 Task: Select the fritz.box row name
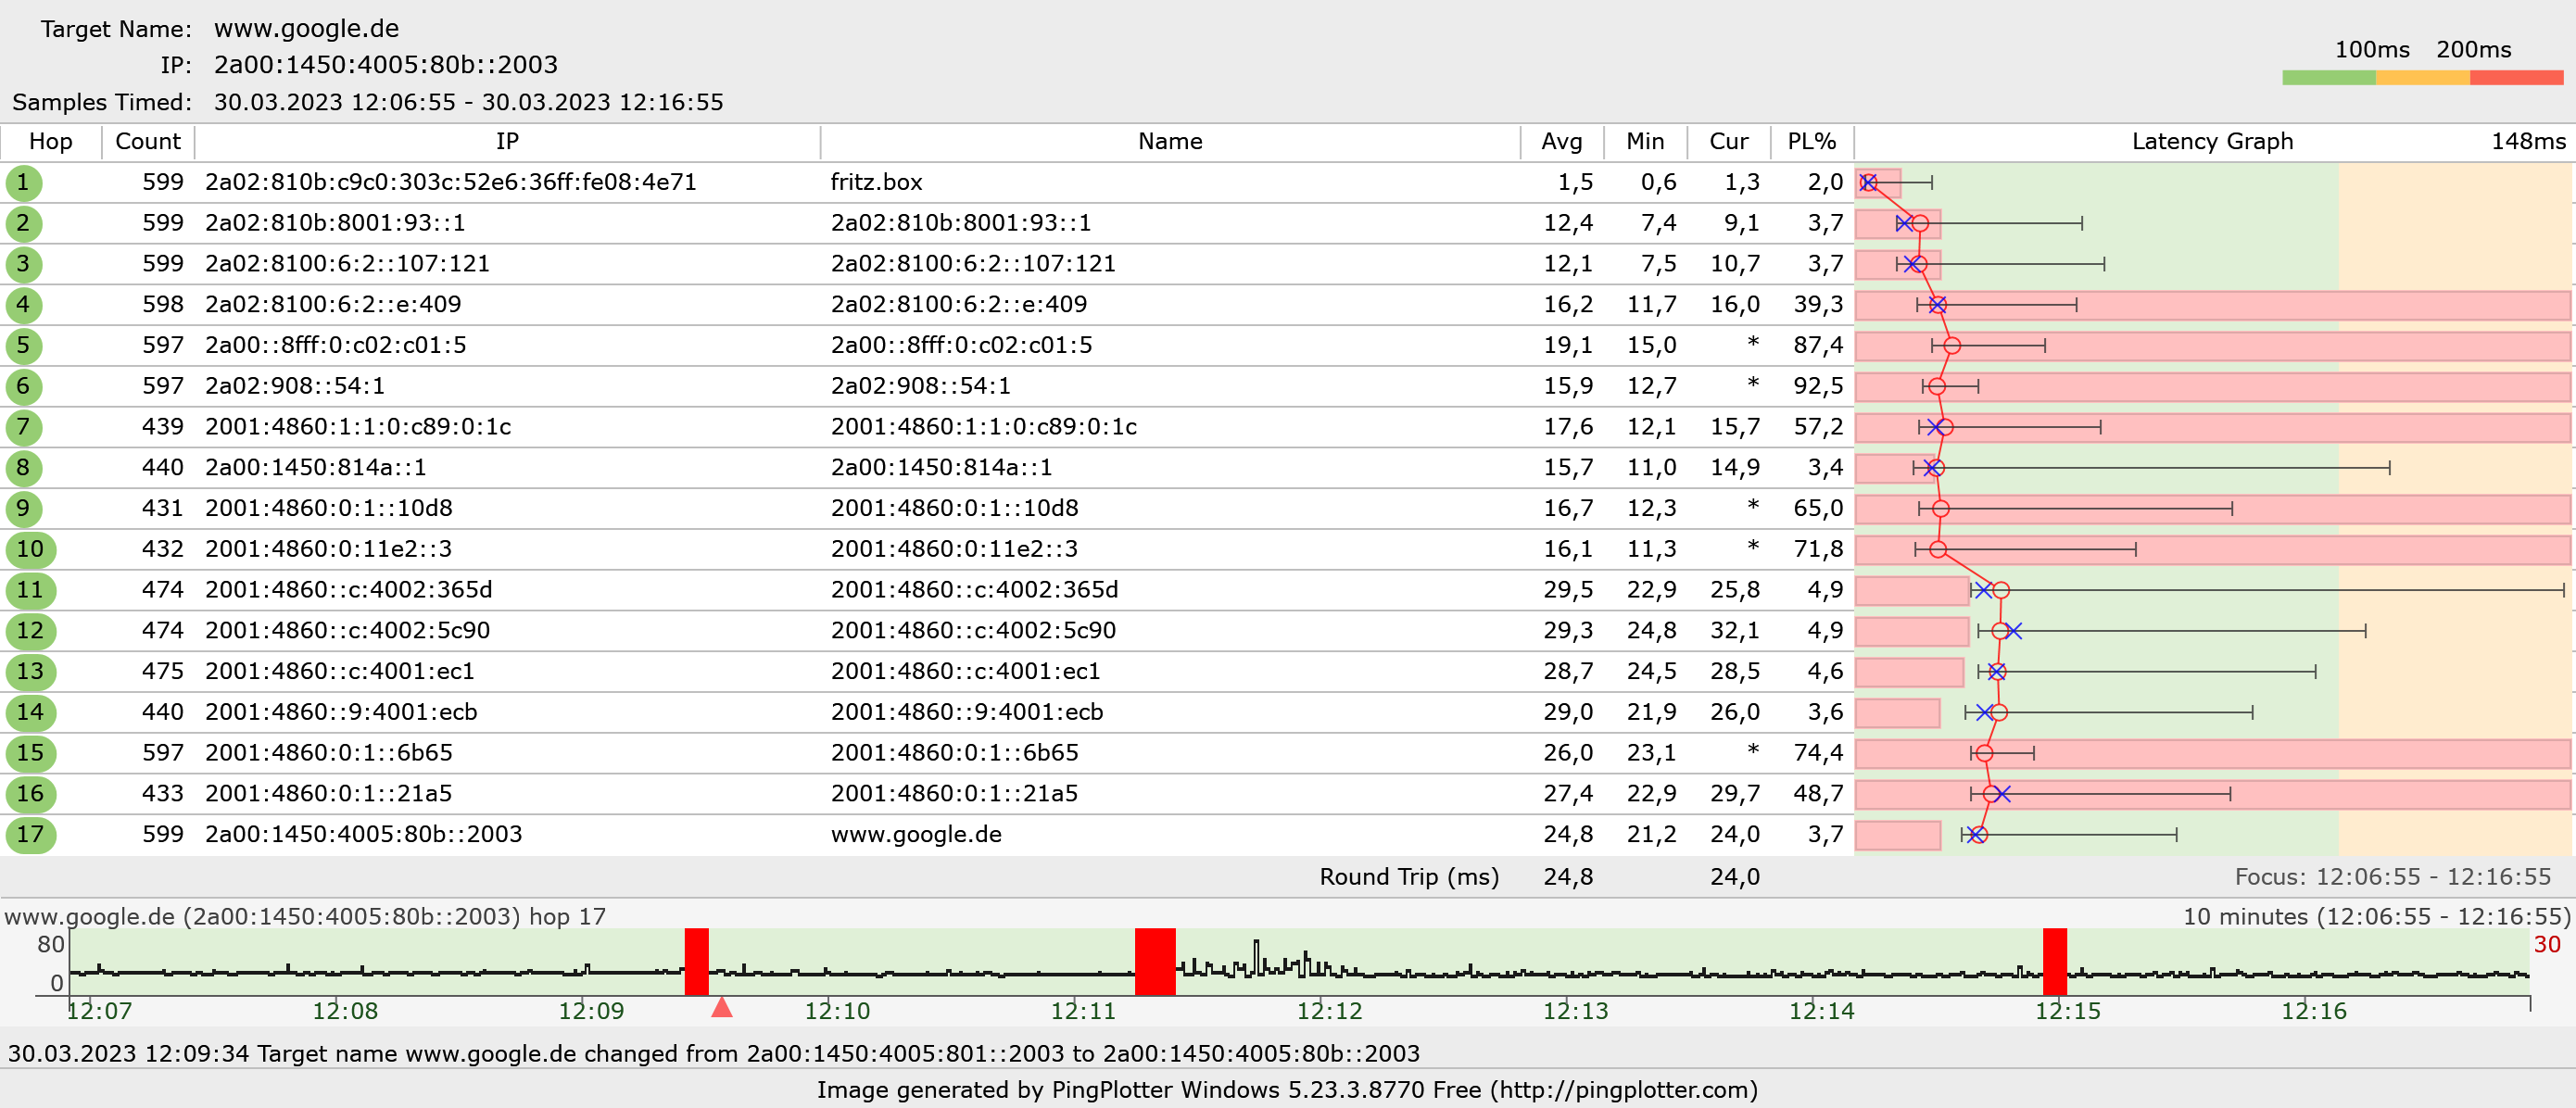pyautogui.click(x=876, y=183)
